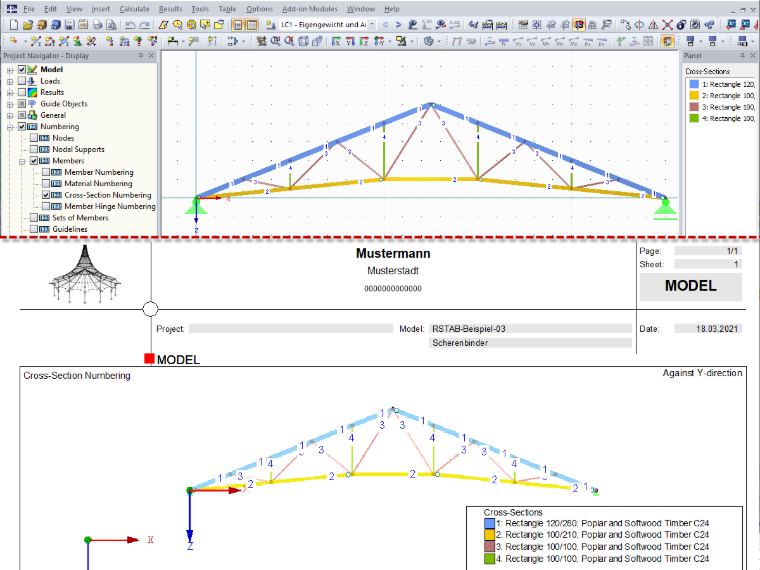Click the RSTAB application icon in menu bar

12,9
